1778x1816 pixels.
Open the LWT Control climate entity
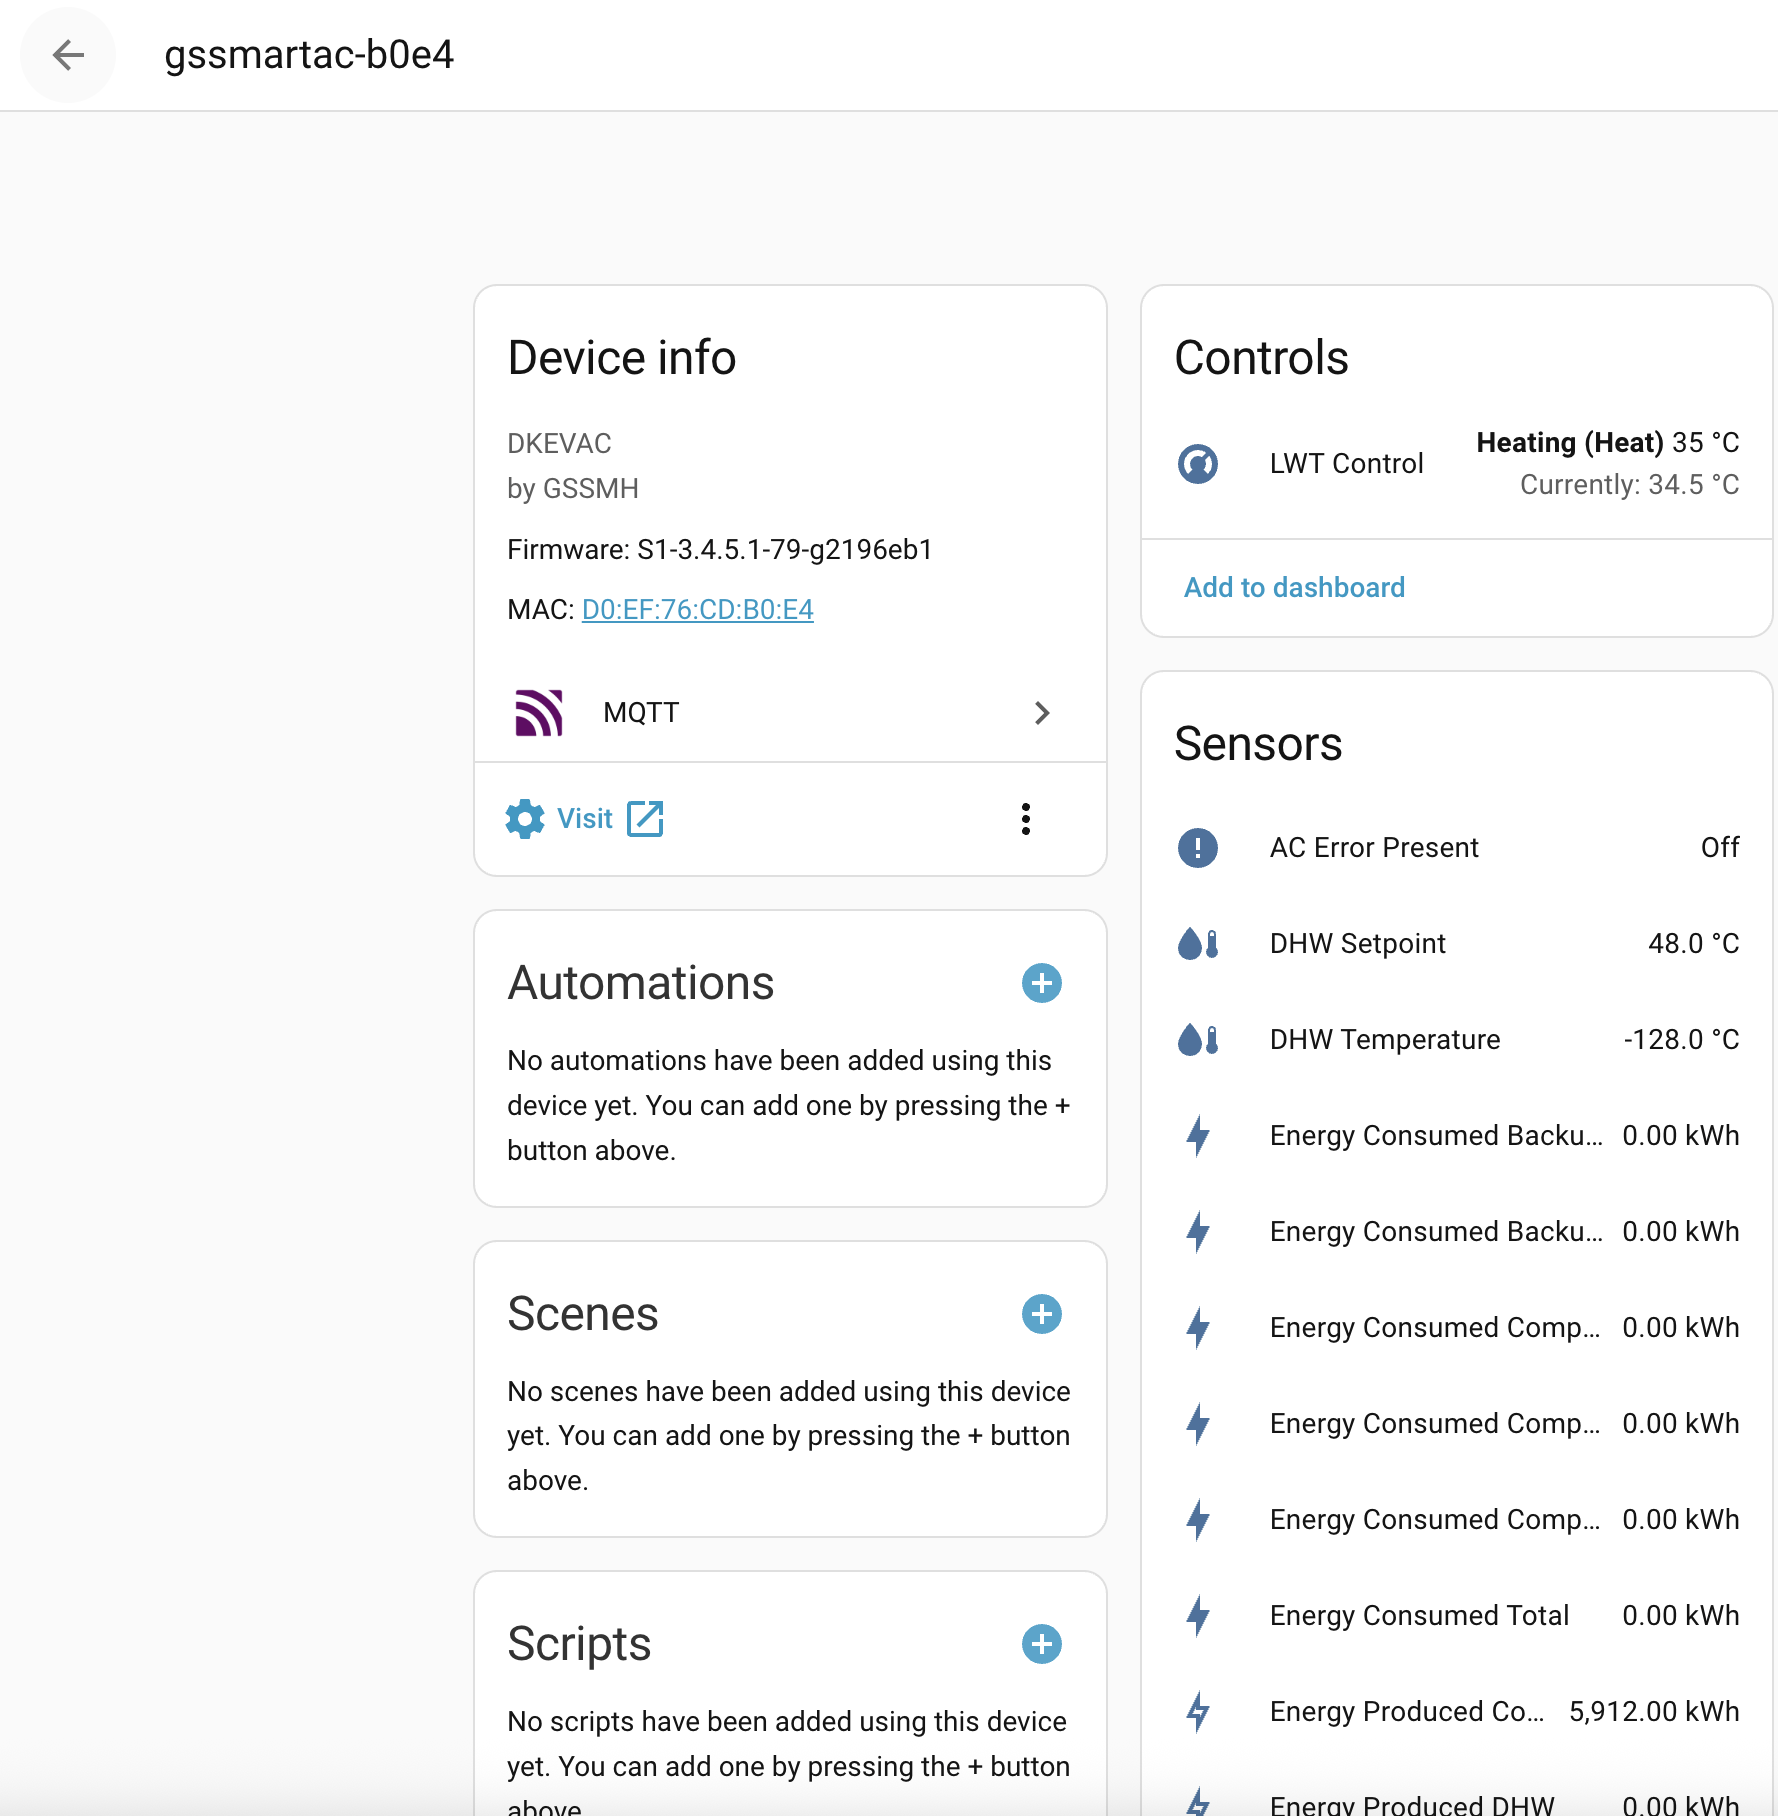[x=1346, y=464]
